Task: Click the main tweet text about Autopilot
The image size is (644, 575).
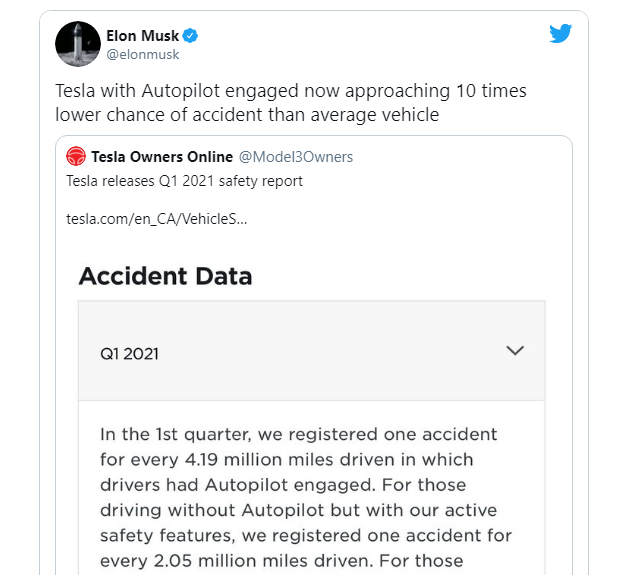Action: 291,103
